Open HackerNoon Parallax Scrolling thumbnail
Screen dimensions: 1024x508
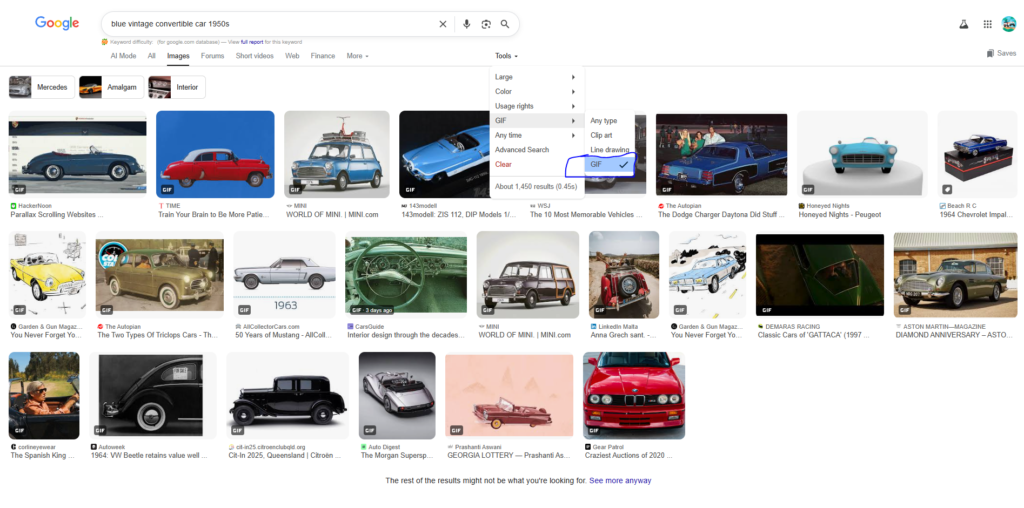pos(77,154)
